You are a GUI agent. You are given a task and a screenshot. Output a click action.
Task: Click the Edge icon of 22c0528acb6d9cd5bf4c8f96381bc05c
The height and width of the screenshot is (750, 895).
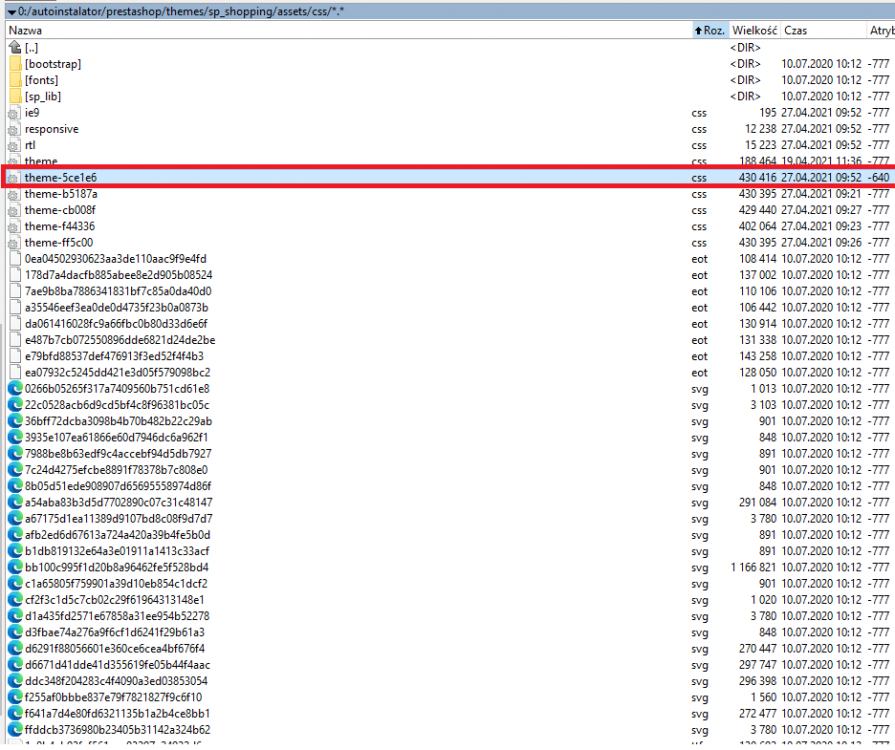tap(15, 405)
